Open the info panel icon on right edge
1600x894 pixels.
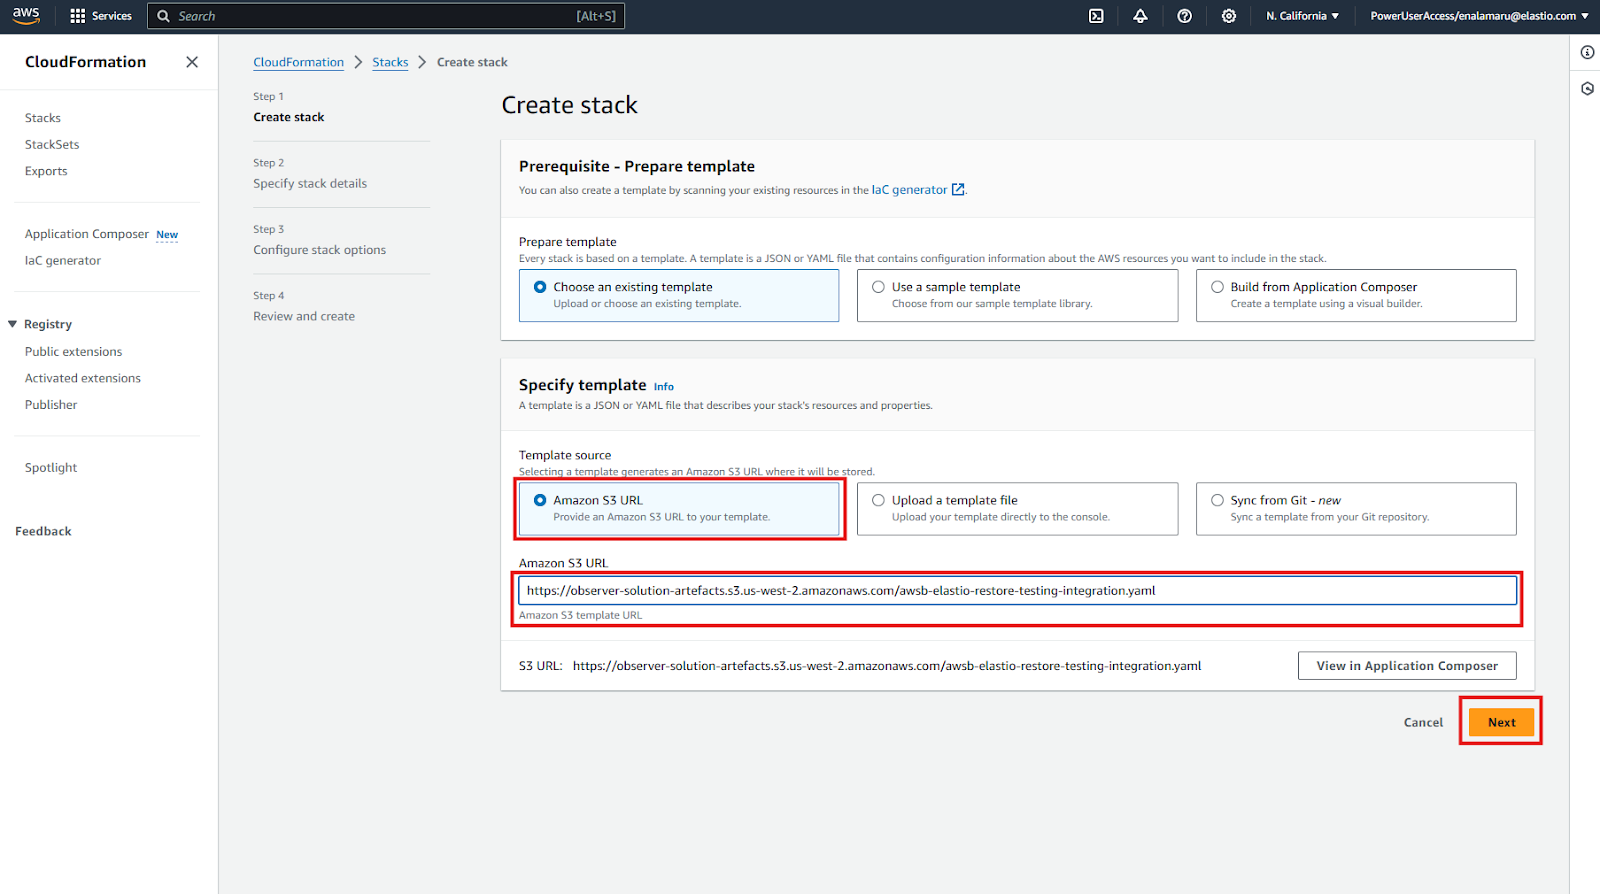point(1587,52)
